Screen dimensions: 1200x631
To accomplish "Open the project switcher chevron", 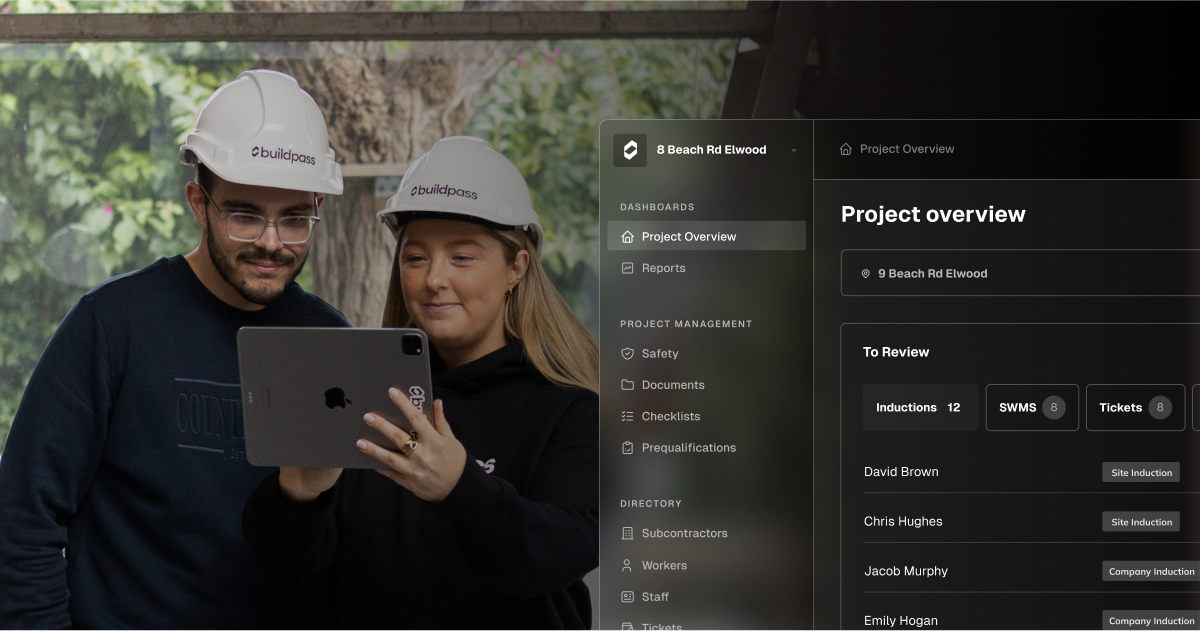I will tap(794, 151).
